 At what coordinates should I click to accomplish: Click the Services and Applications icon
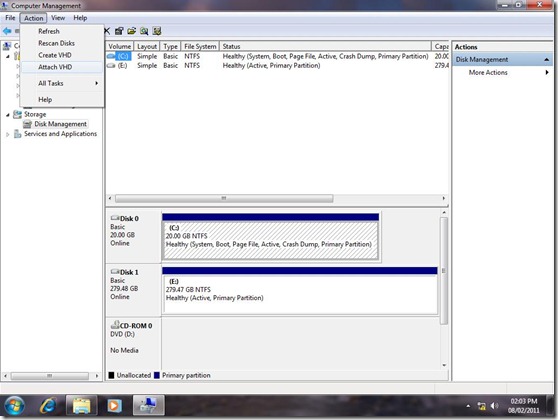17,134
